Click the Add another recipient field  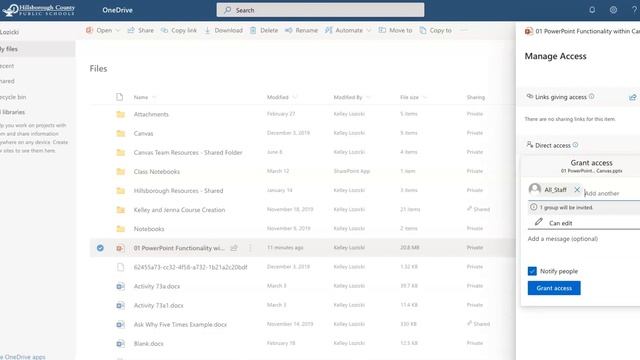pyautogui.click(x=611, y=193)
